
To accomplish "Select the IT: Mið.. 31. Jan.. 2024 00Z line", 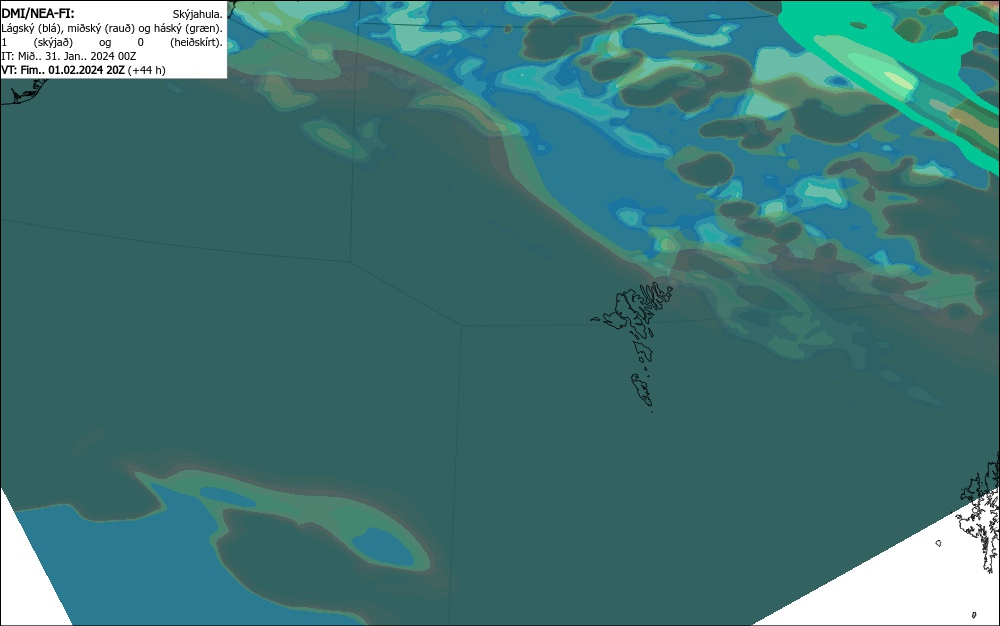I will point(69,56).
